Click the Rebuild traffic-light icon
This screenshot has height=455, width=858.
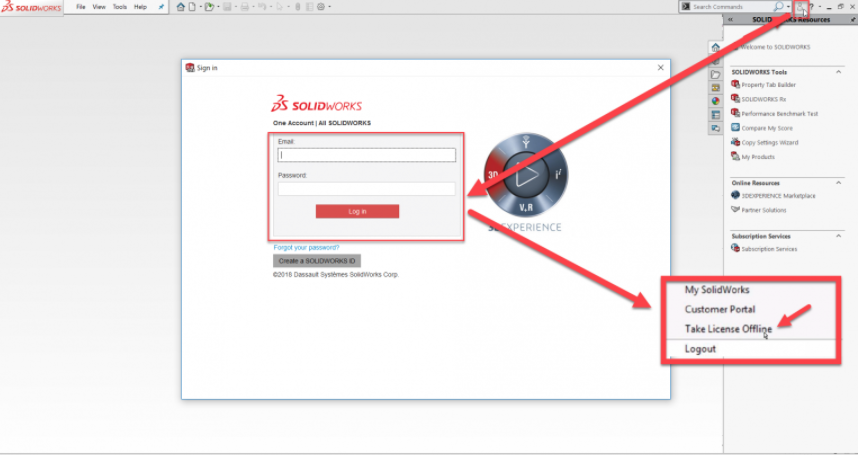tap(298, 7)
